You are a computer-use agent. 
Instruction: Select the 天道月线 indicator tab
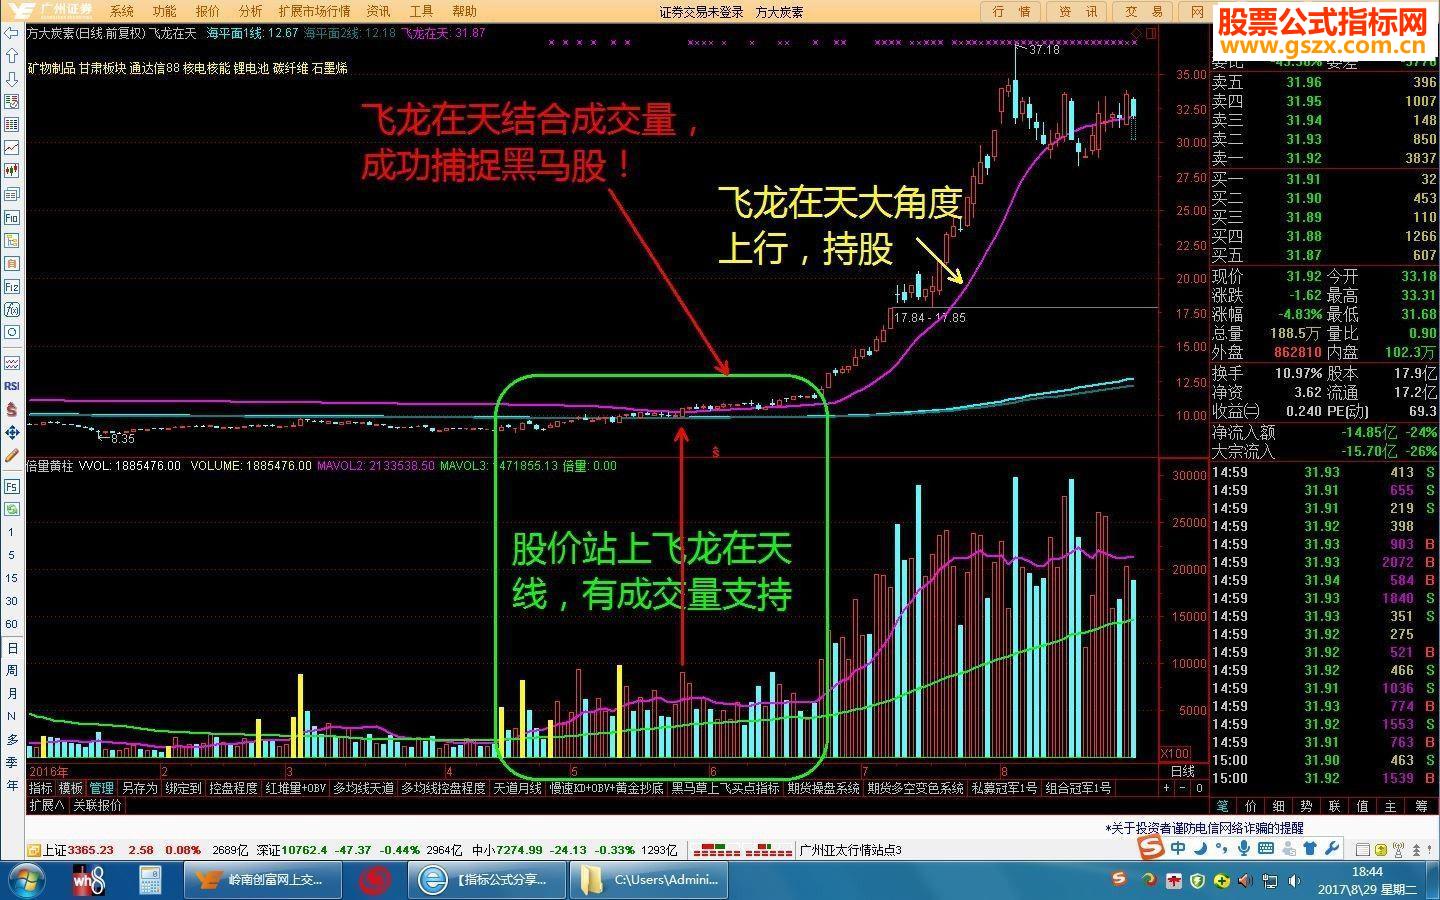pos(518,788)
